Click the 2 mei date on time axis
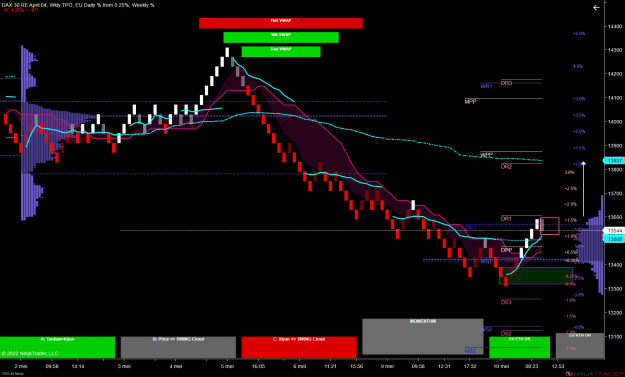 [x=21, y=366]
